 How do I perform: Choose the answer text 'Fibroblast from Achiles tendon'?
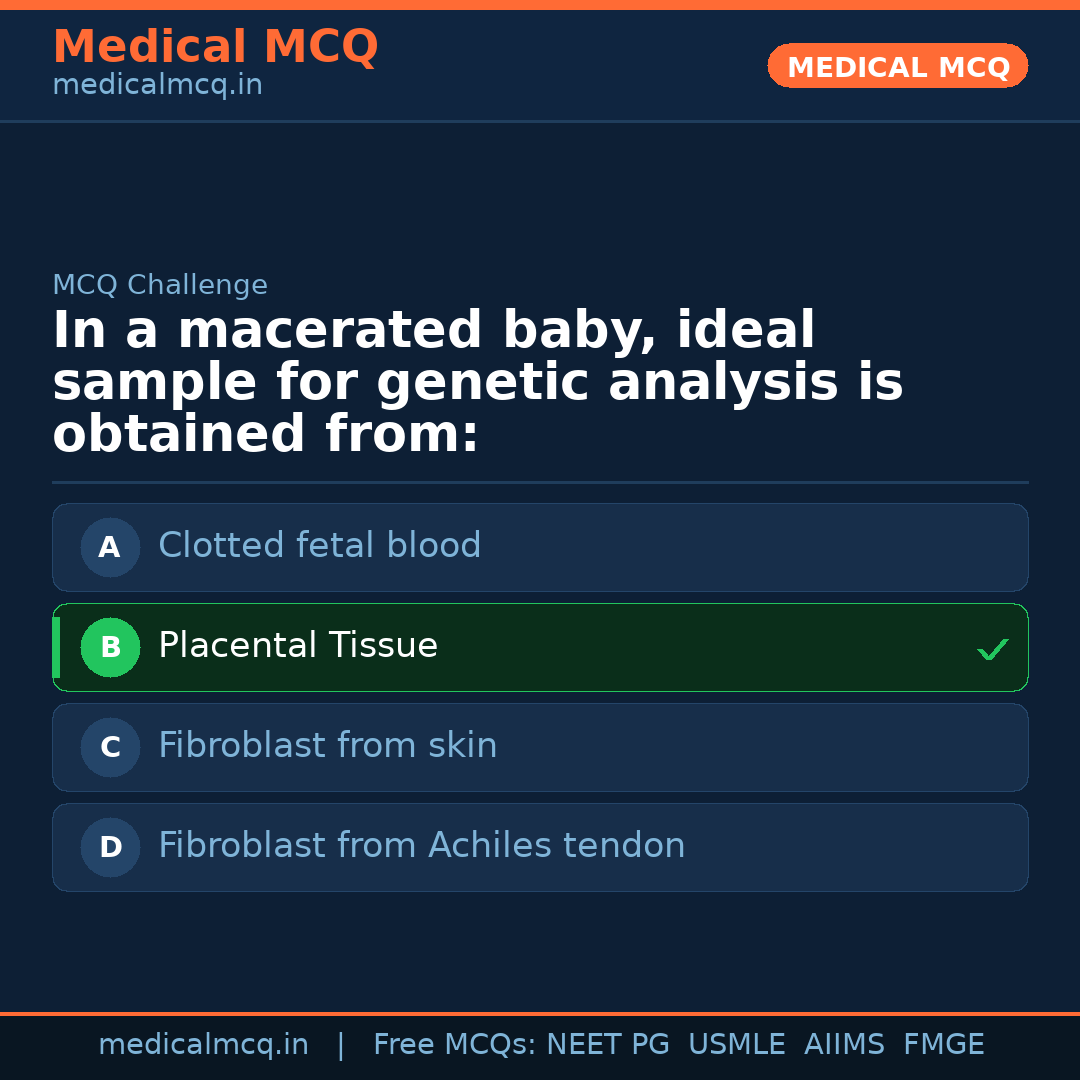421,846
